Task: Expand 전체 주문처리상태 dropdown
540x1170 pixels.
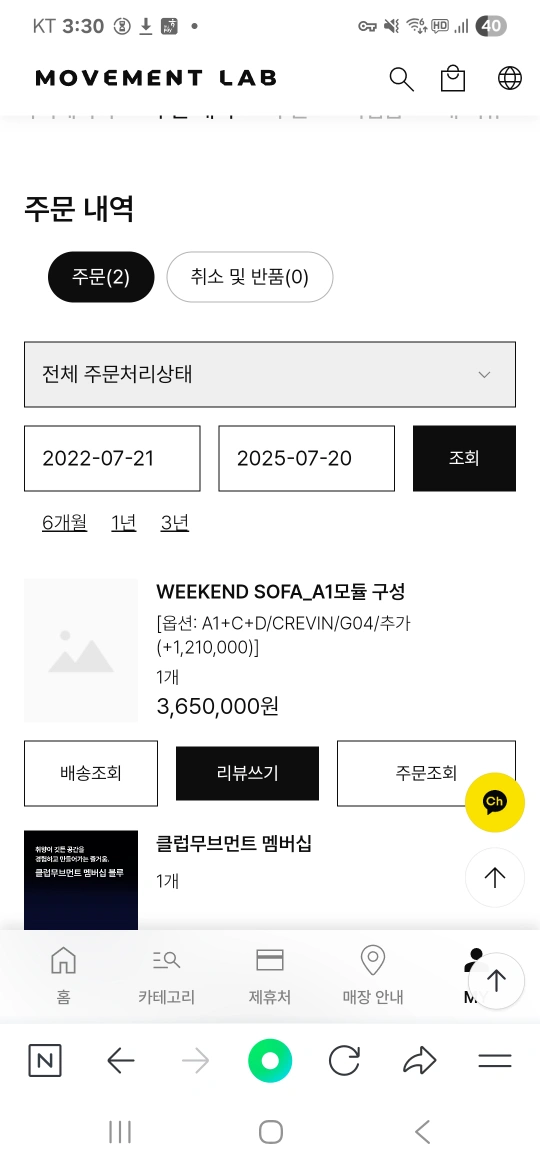Action: pos(270,375)
